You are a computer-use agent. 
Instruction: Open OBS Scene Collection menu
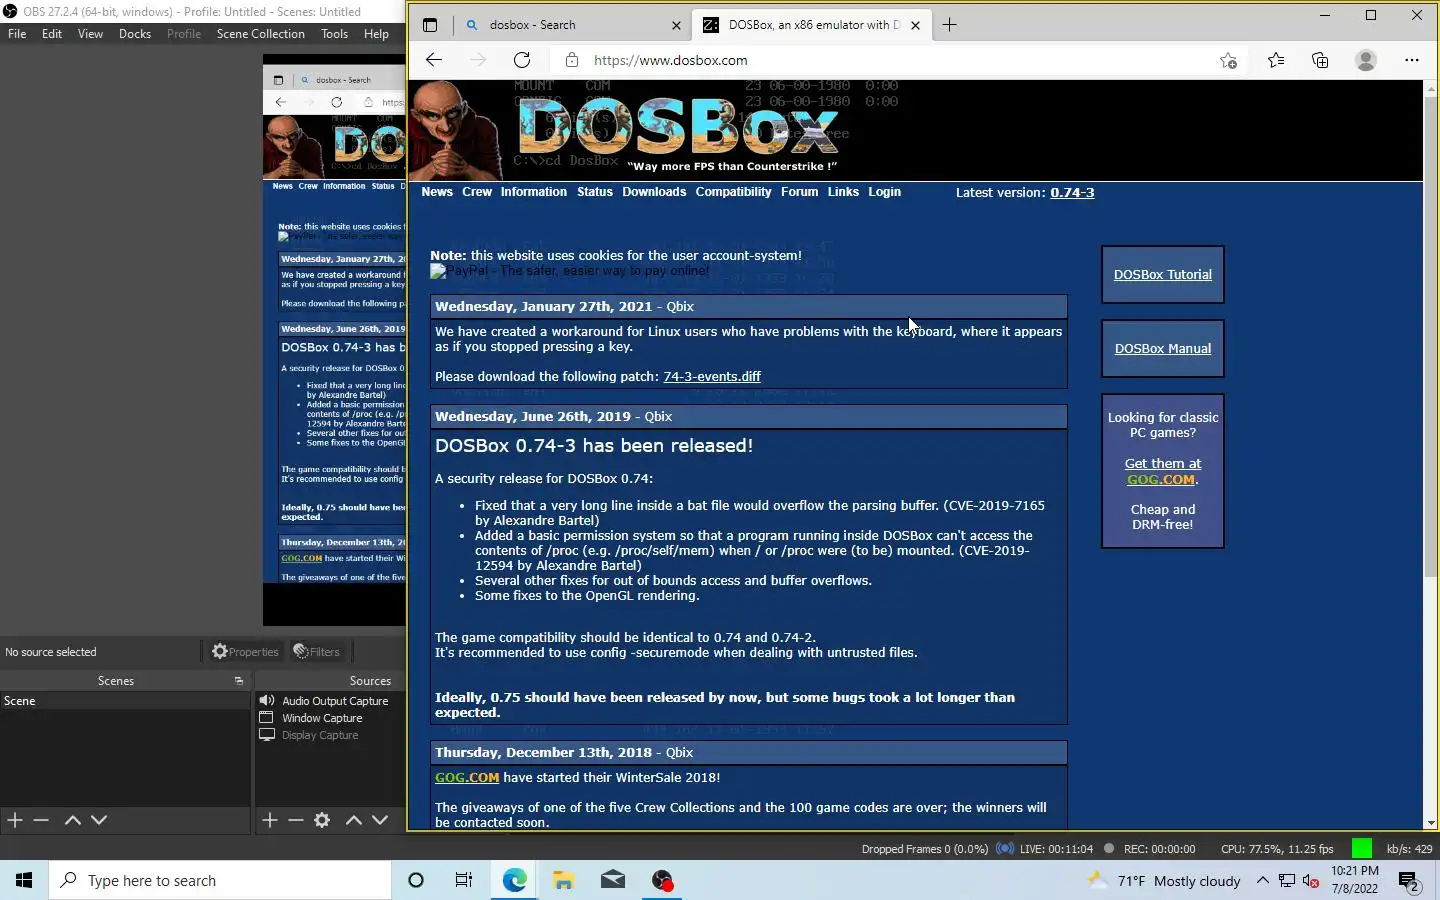(x=260, y=34)
